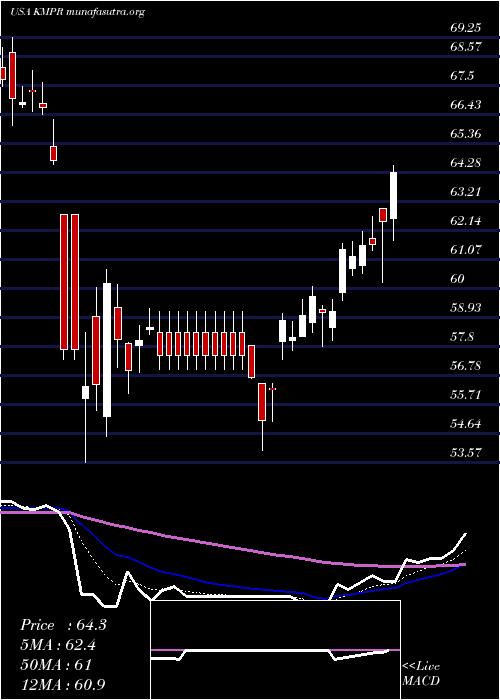The height and width of the screenshot is (700, 500).
Task: Click the 66.43 price axis label
Action: [x=465, y=104]
